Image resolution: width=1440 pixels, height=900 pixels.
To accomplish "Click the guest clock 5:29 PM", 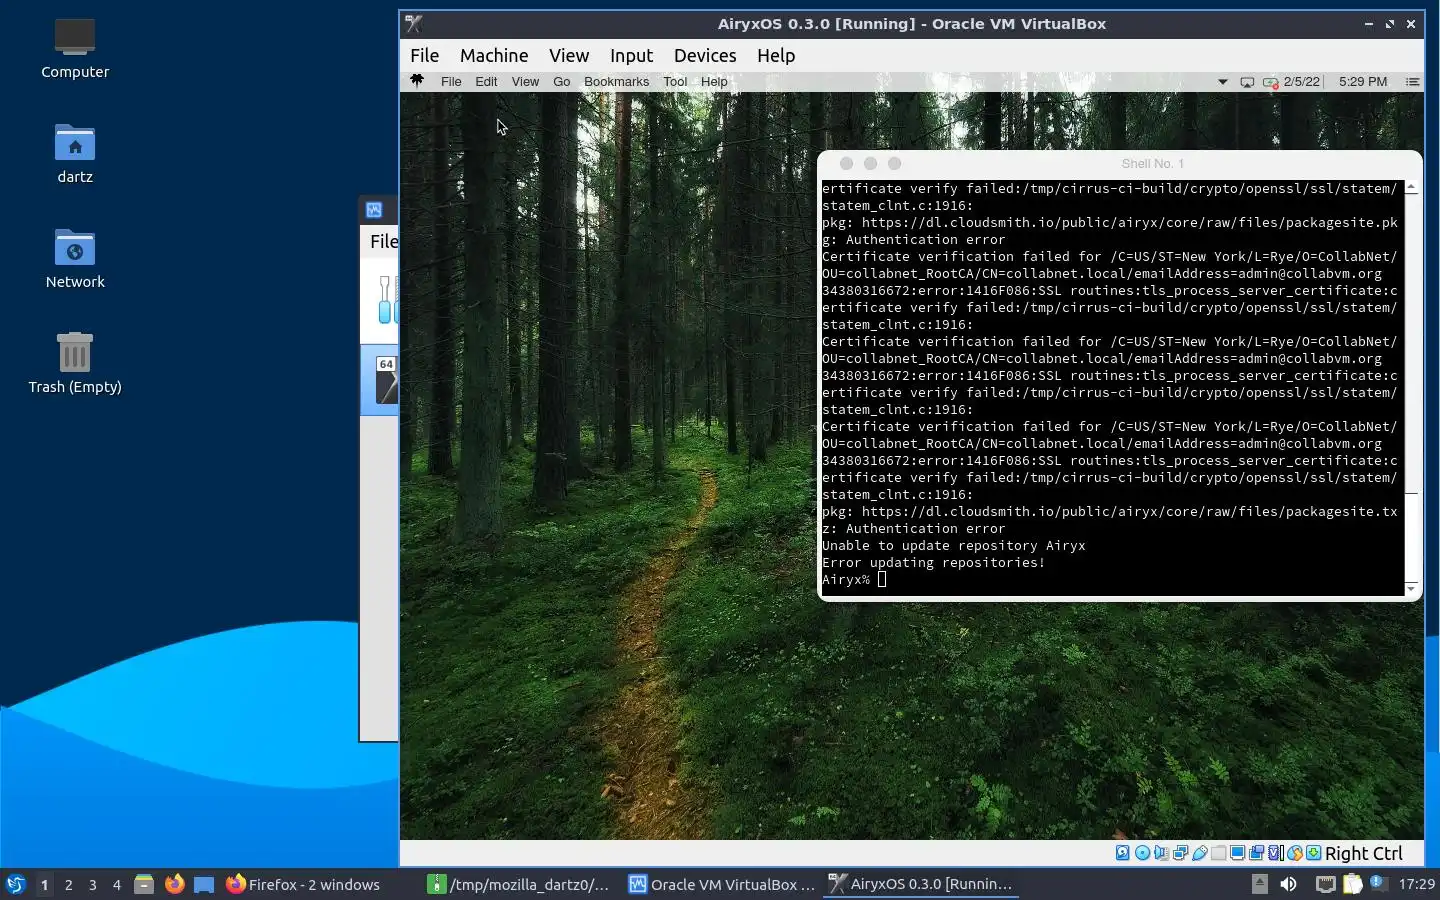I will [1363, 81].
